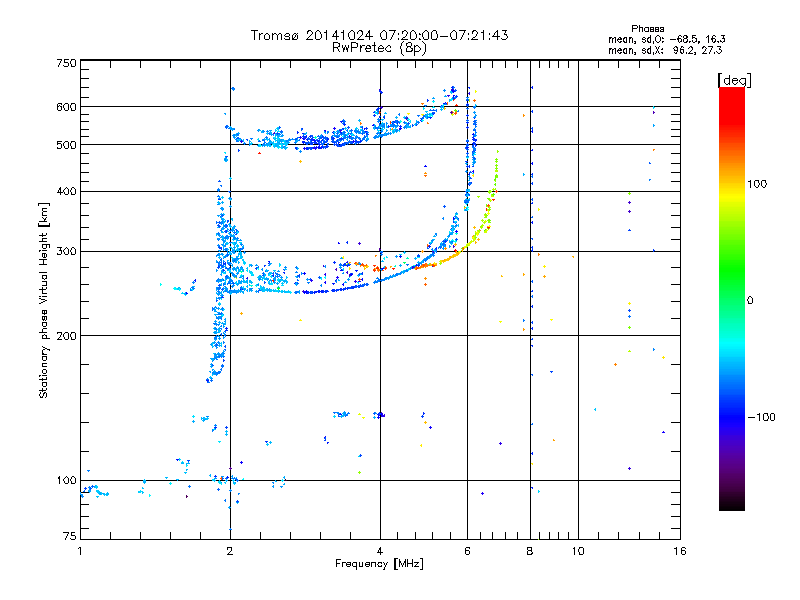Select the 'Frequency [MHz]' axis title
This screenshot has width=800, height=600.
379,564
